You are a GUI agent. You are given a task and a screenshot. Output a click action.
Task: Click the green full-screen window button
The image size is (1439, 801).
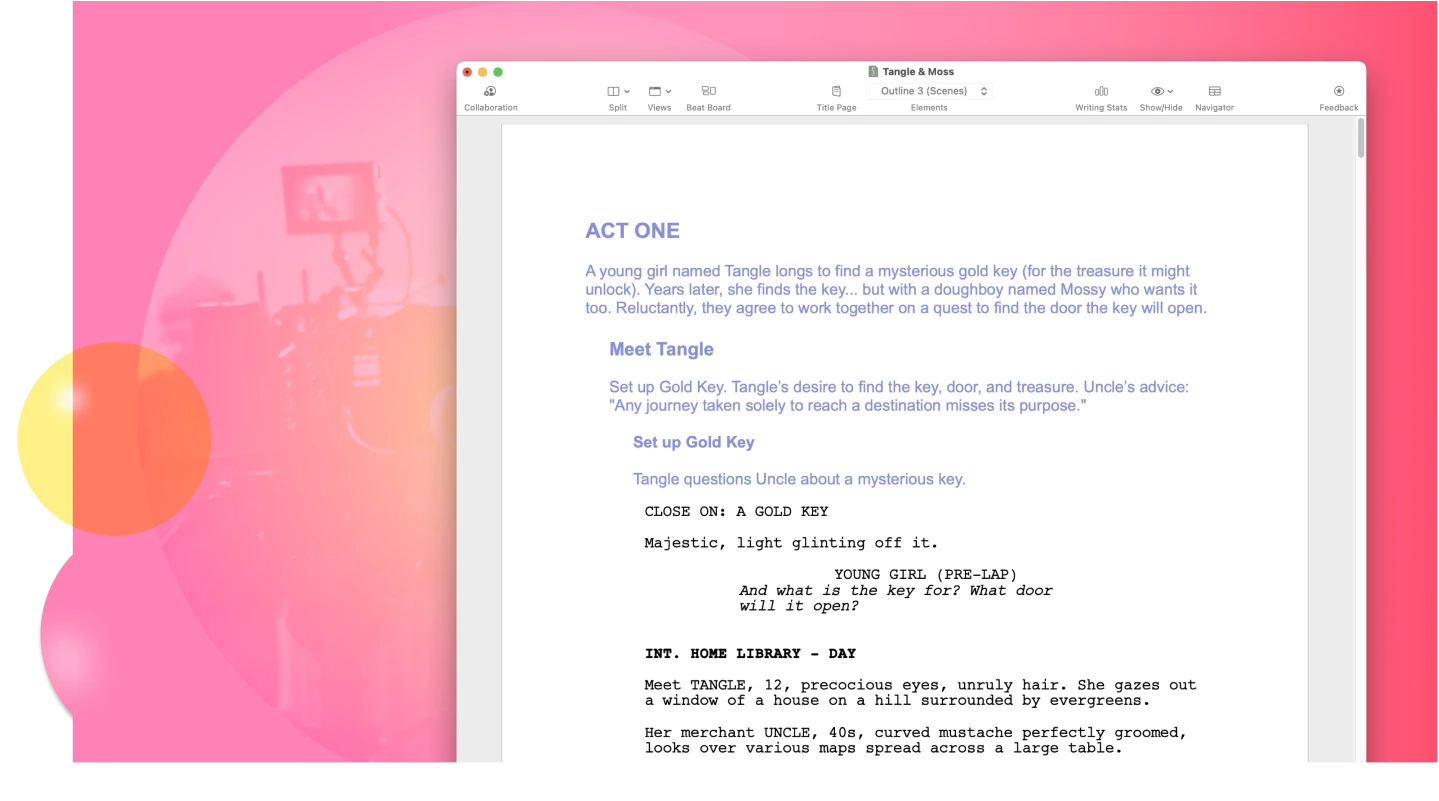pos(498,72)
